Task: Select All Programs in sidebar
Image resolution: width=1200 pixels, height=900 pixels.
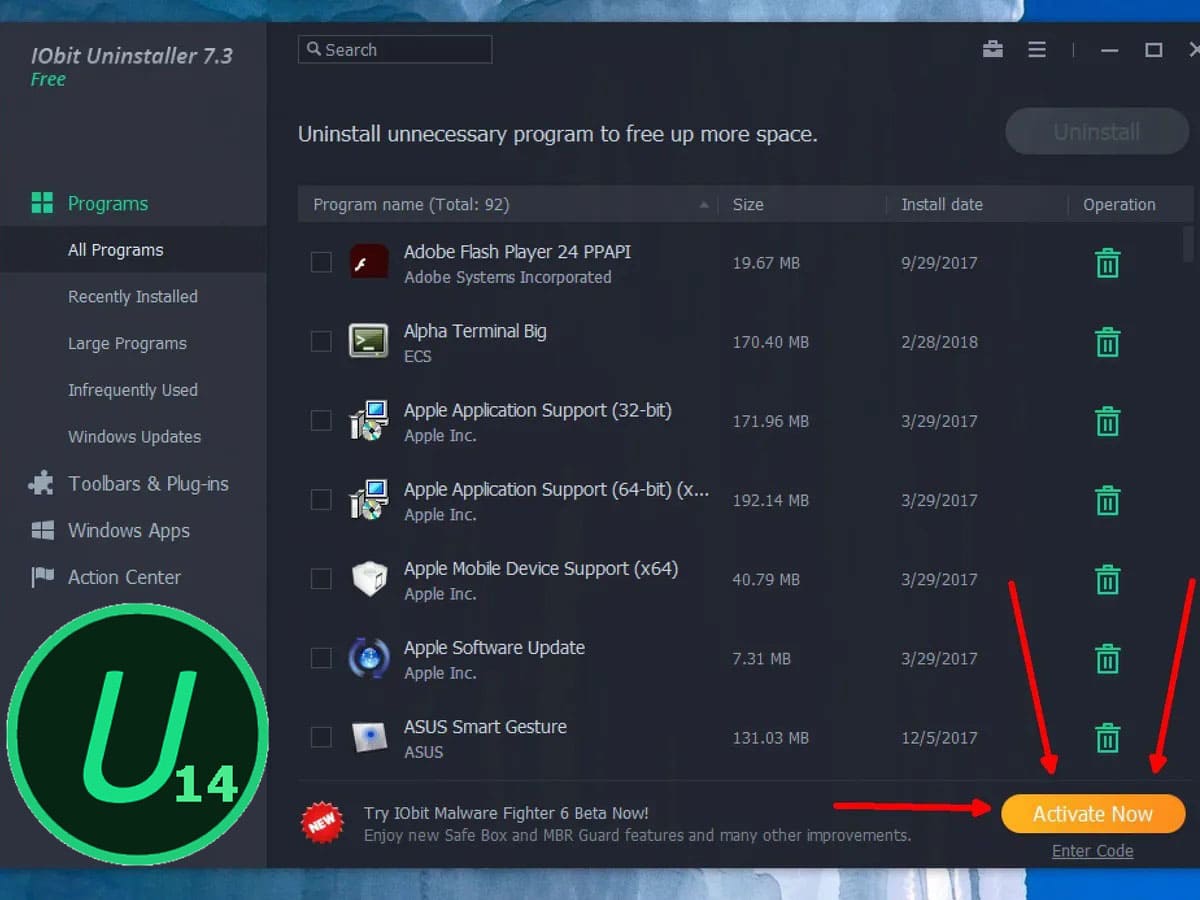Action: pyautogui.click(x=116, y=250)
